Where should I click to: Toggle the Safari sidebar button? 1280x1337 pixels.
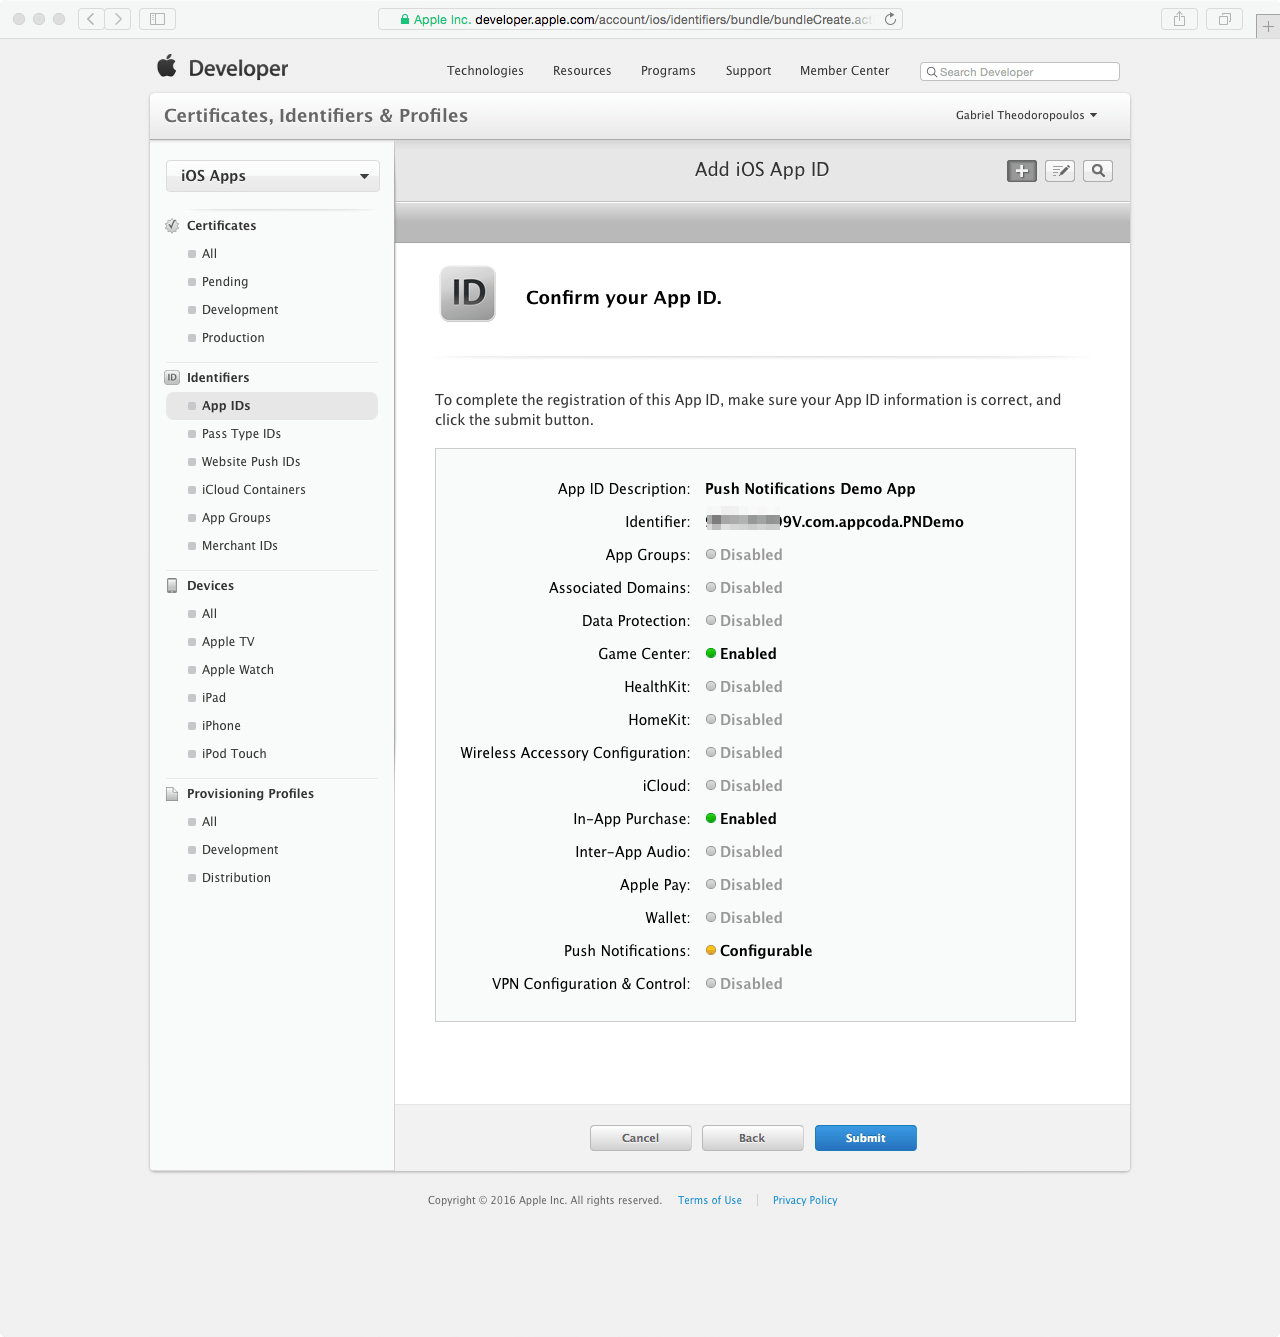157,19
